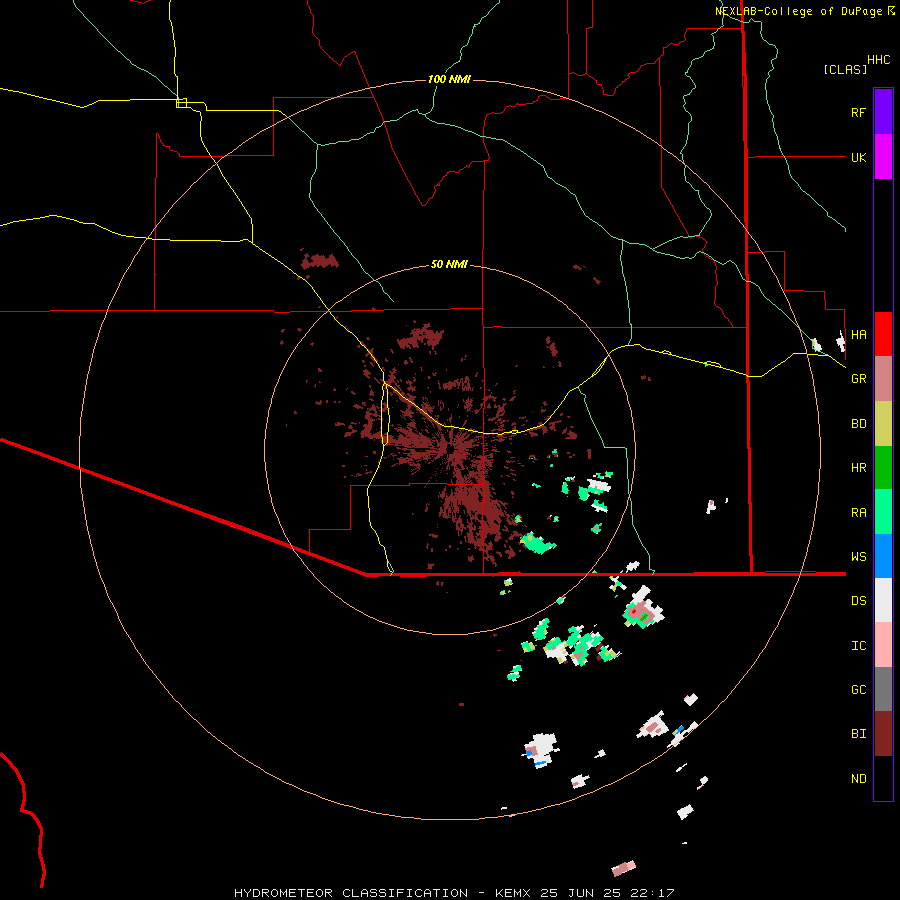
Task: Click the magenta UK legend color swatch
Action: click(883, 157)
